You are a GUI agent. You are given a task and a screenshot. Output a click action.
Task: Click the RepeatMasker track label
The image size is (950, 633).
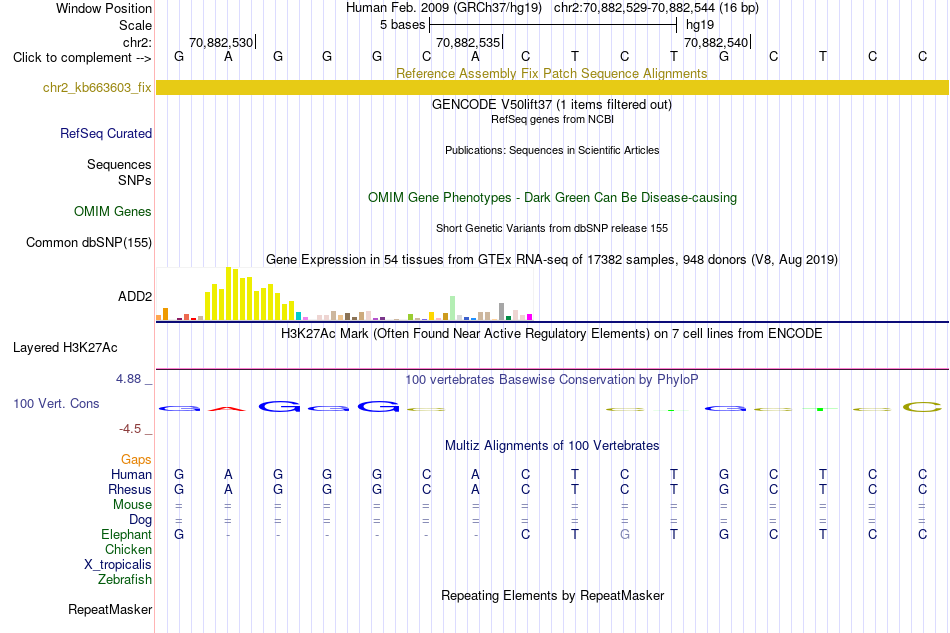coord(110,609)
